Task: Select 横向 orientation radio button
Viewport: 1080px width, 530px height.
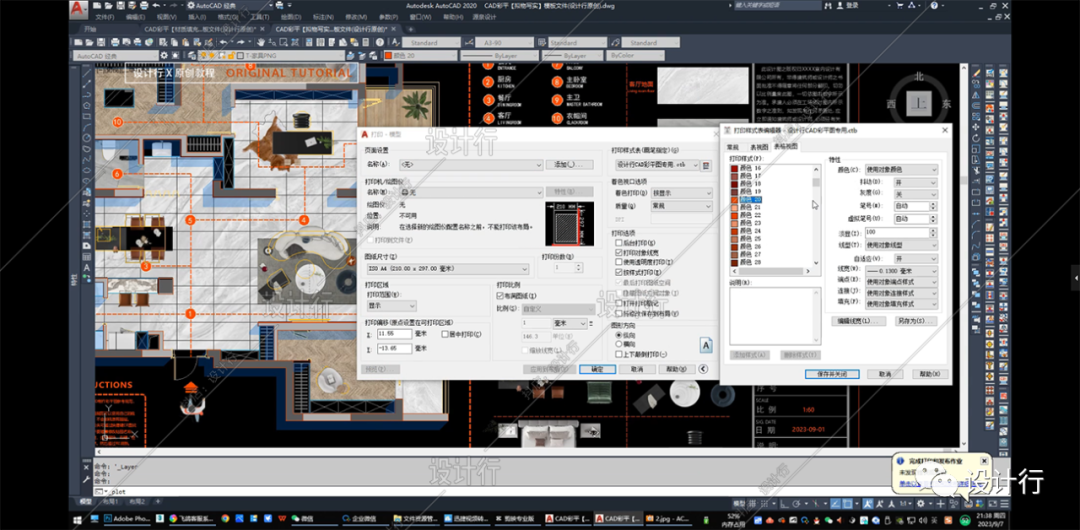Action: 619,344
